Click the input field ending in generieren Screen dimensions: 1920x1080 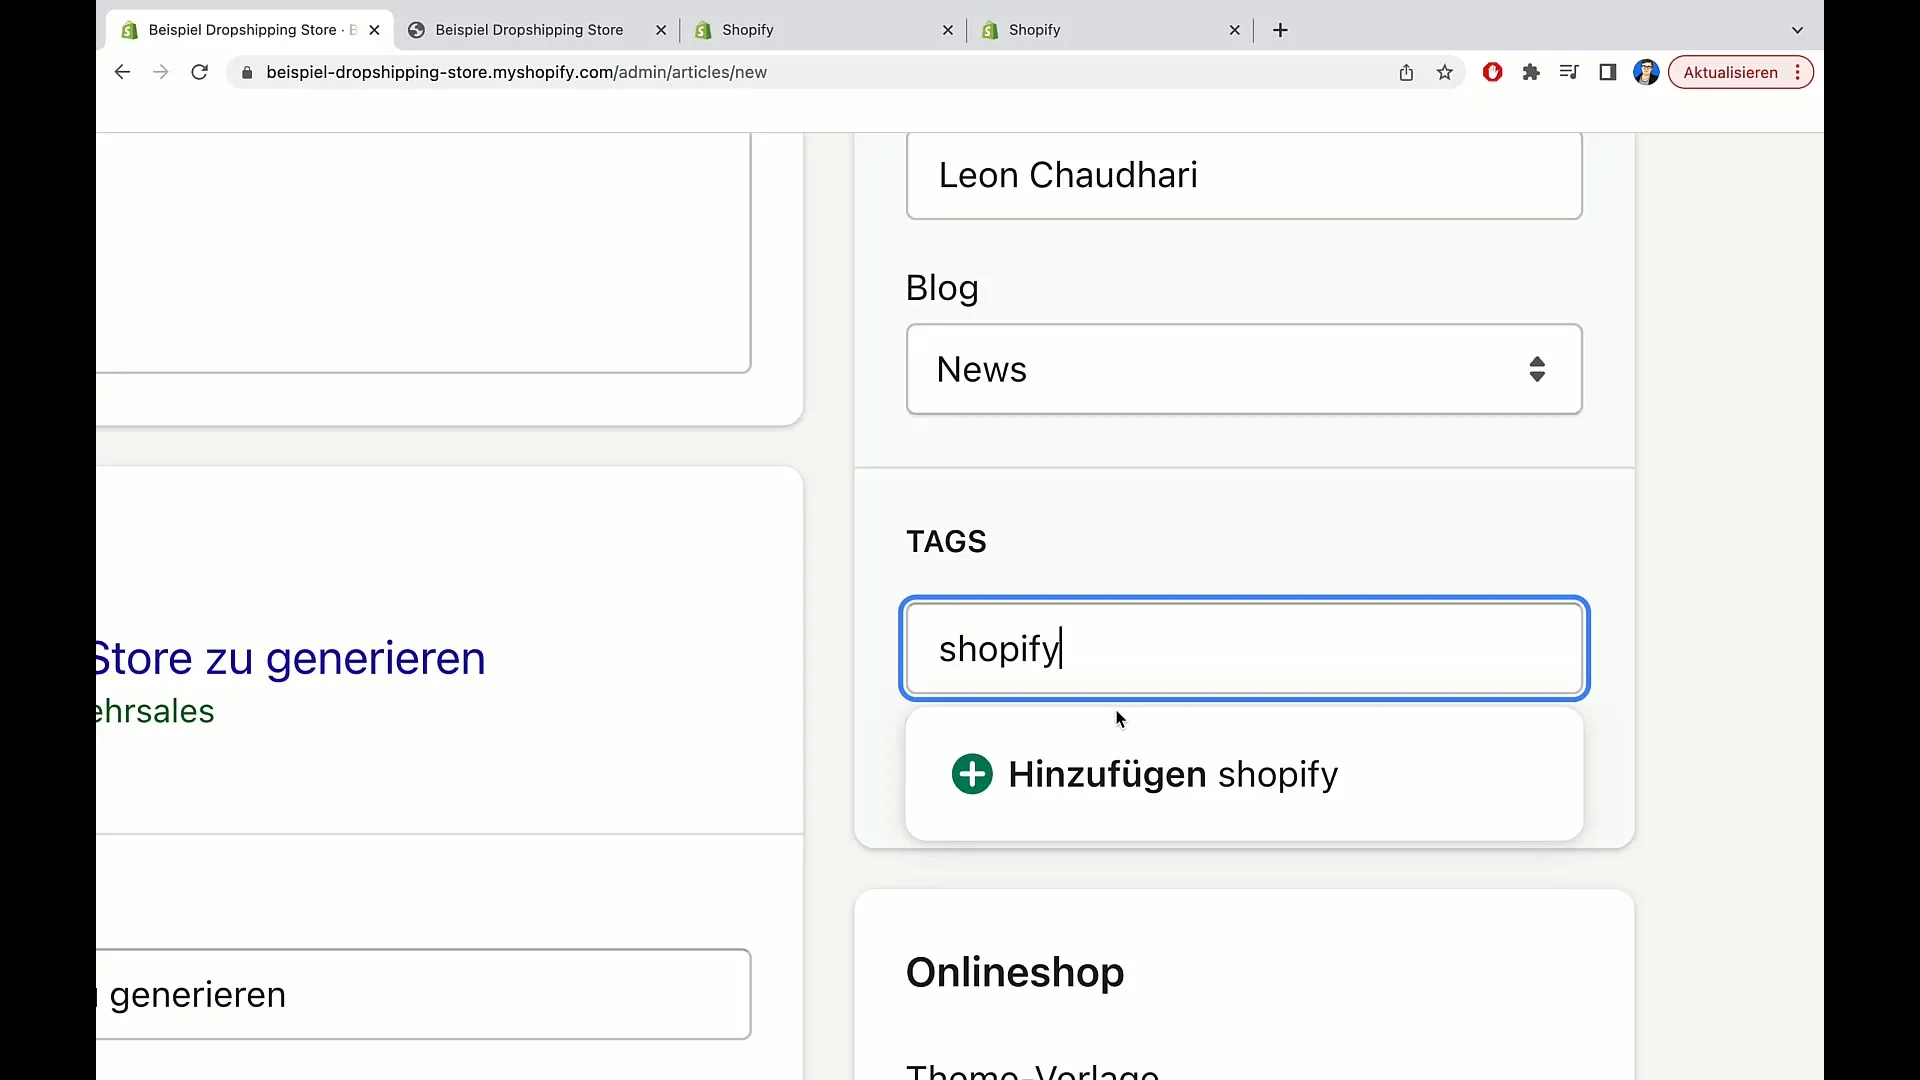pos(424,994)
